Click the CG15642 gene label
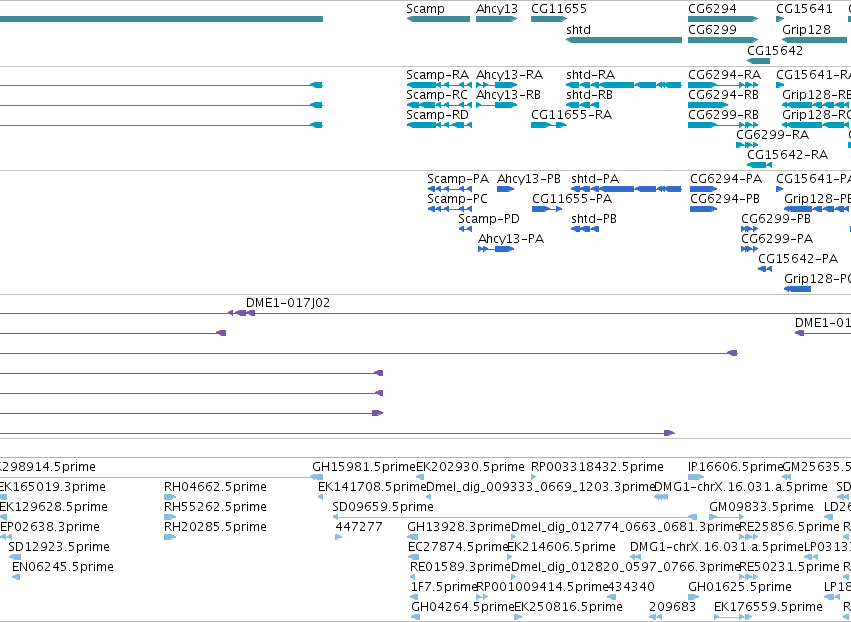Image resolution: width=851 pixels, height=622 pixels. click(774, 50)
